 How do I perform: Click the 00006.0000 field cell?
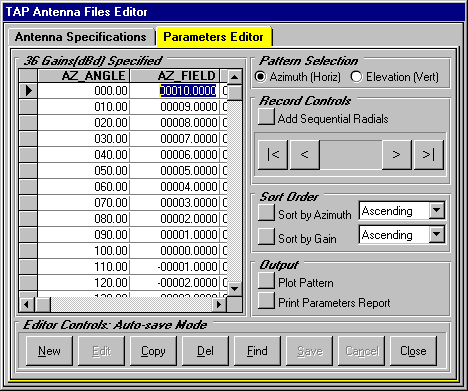(175, 155)
